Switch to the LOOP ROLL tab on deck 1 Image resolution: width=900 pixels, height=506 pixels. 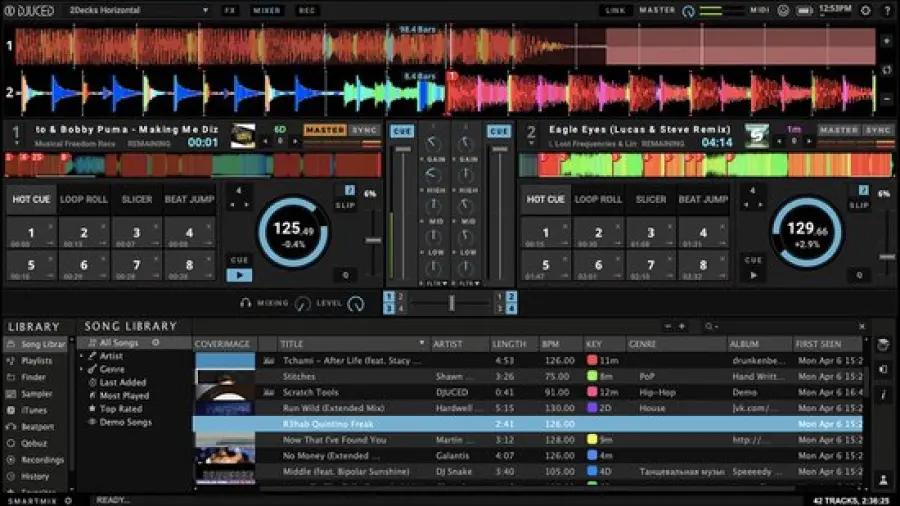[x=84, y=199]
